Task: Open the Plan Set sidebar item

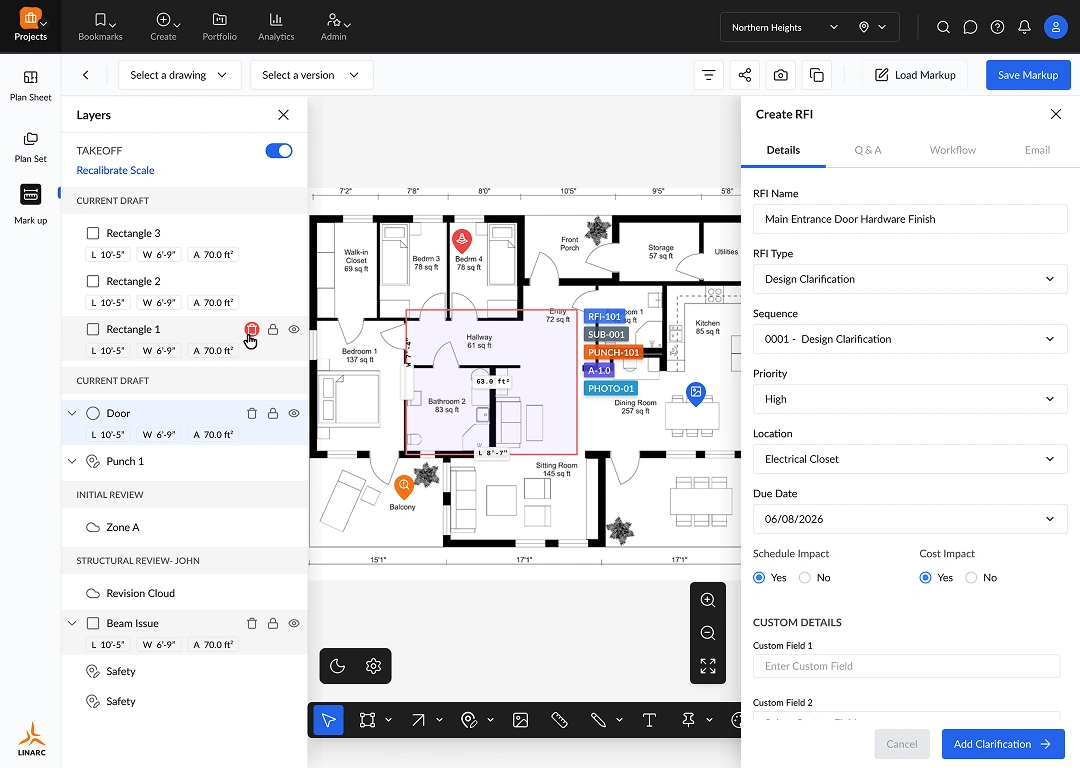Action: pyautogui.click(x=30, y=147)
